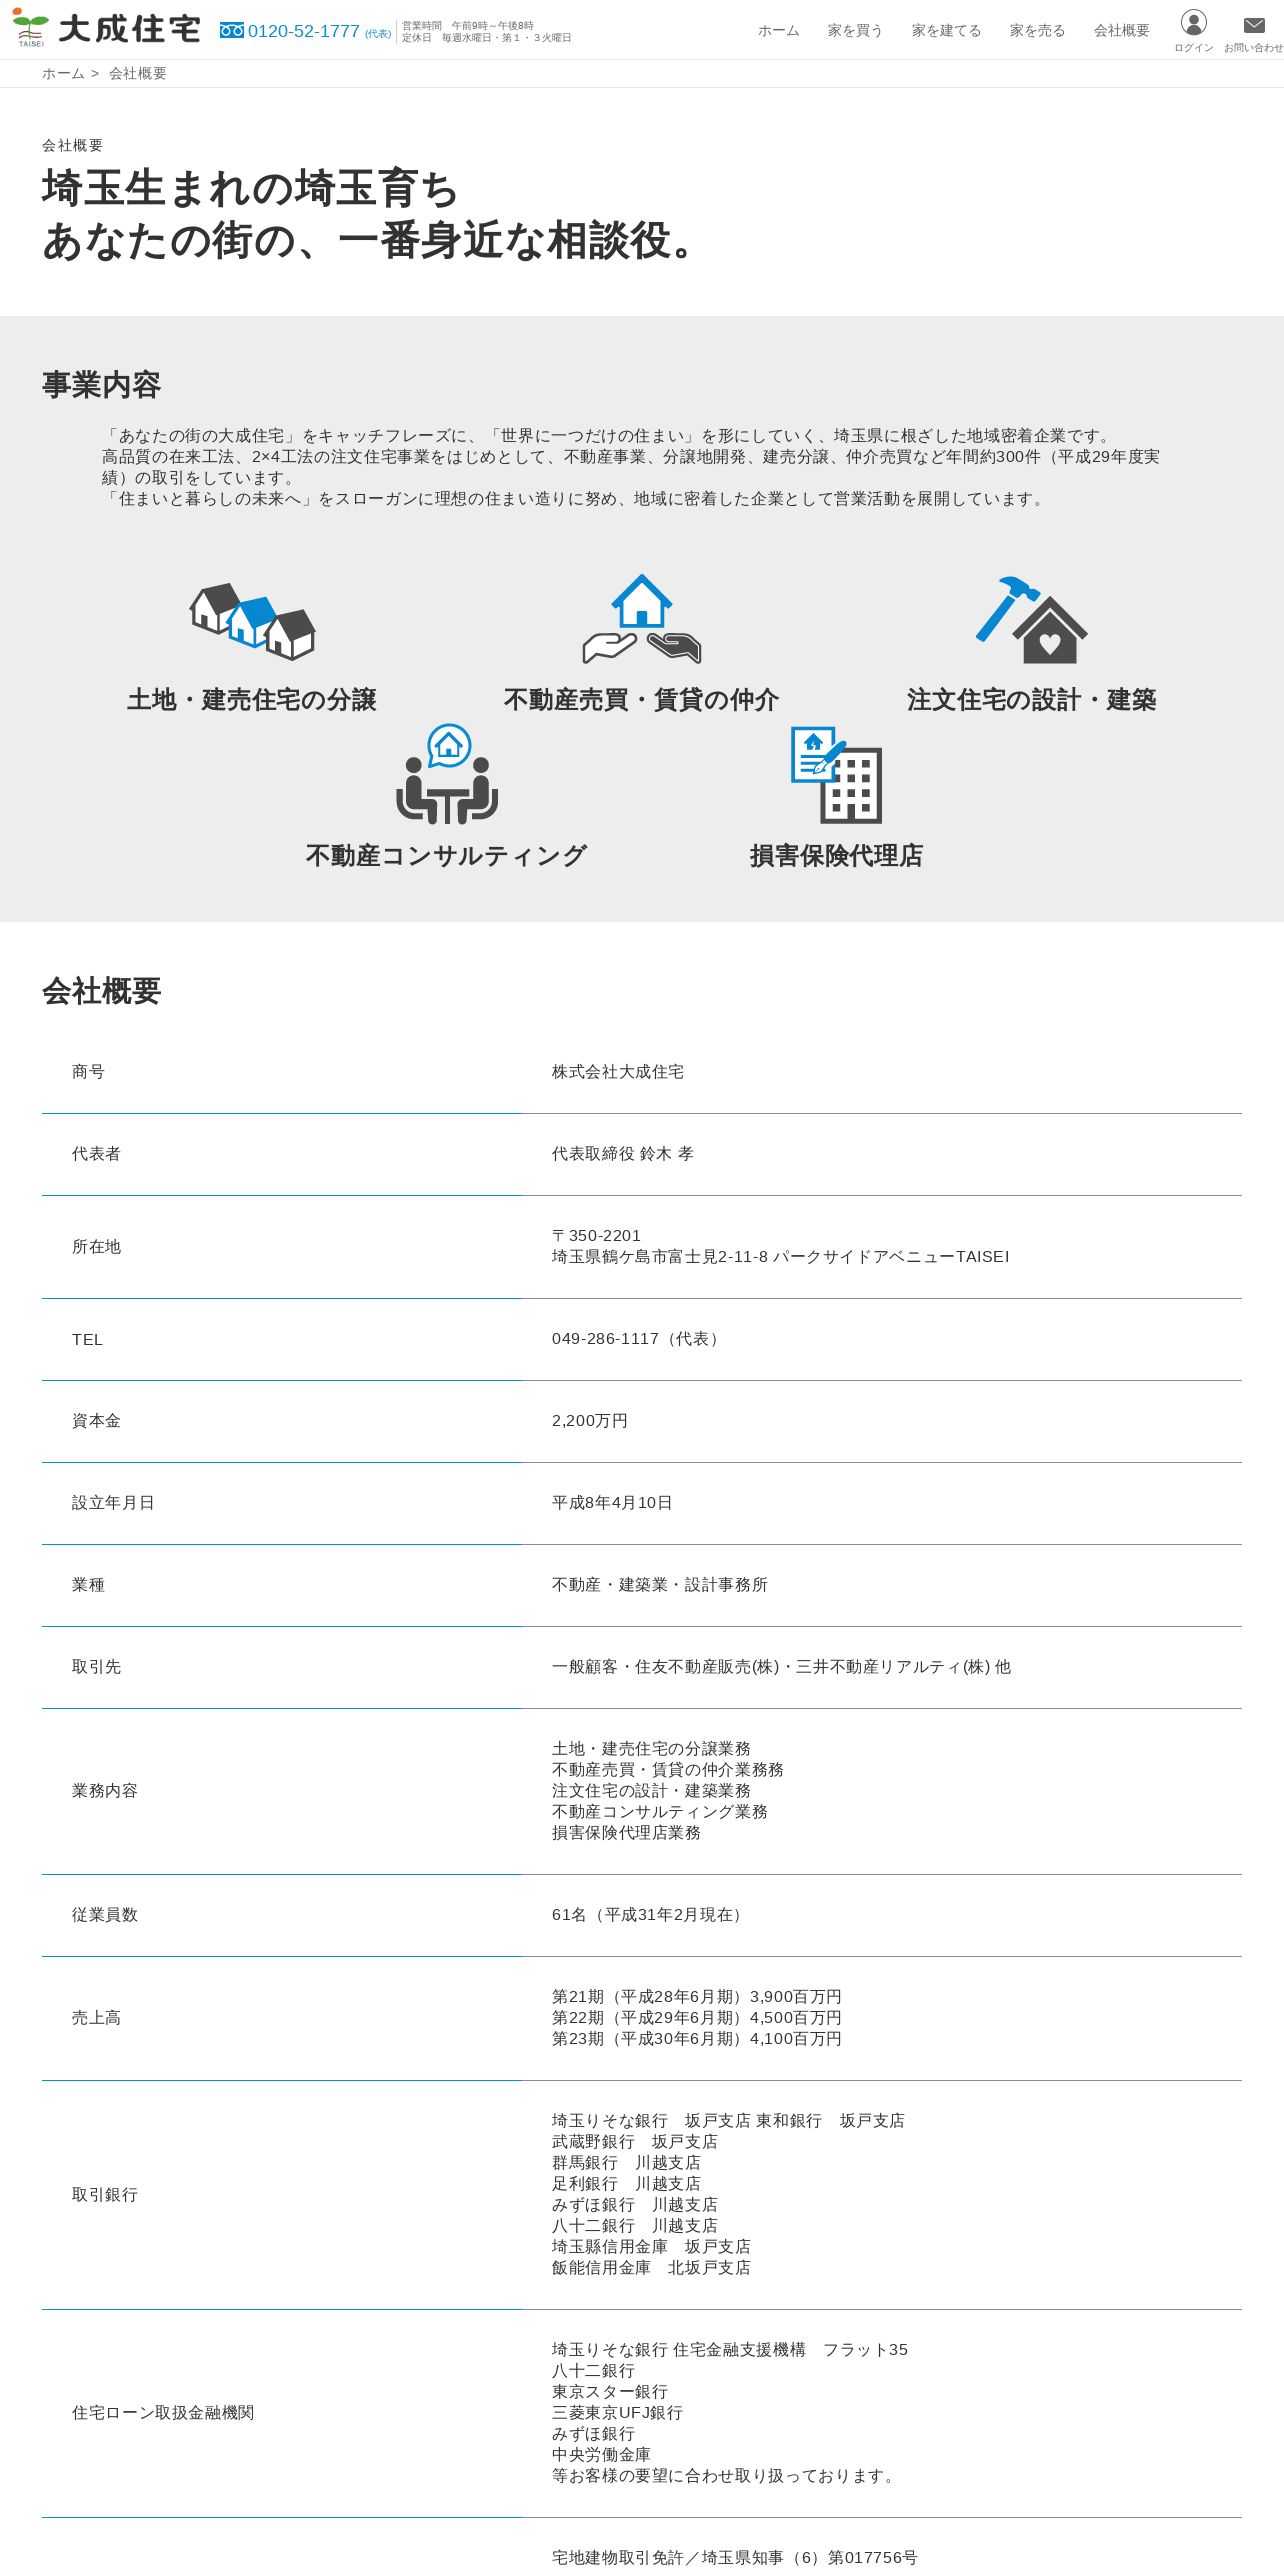
Task: Select the 宅地建物取引免許 license text
Action: [x=735, y=2558]
